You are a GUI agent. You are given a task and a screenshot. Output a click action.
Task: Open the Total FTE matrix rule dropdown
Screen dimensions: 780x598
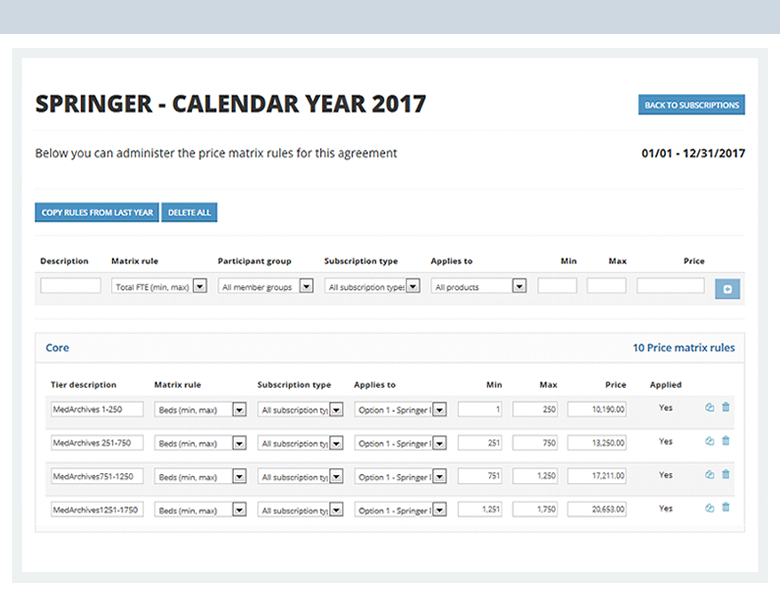[159, 286]
